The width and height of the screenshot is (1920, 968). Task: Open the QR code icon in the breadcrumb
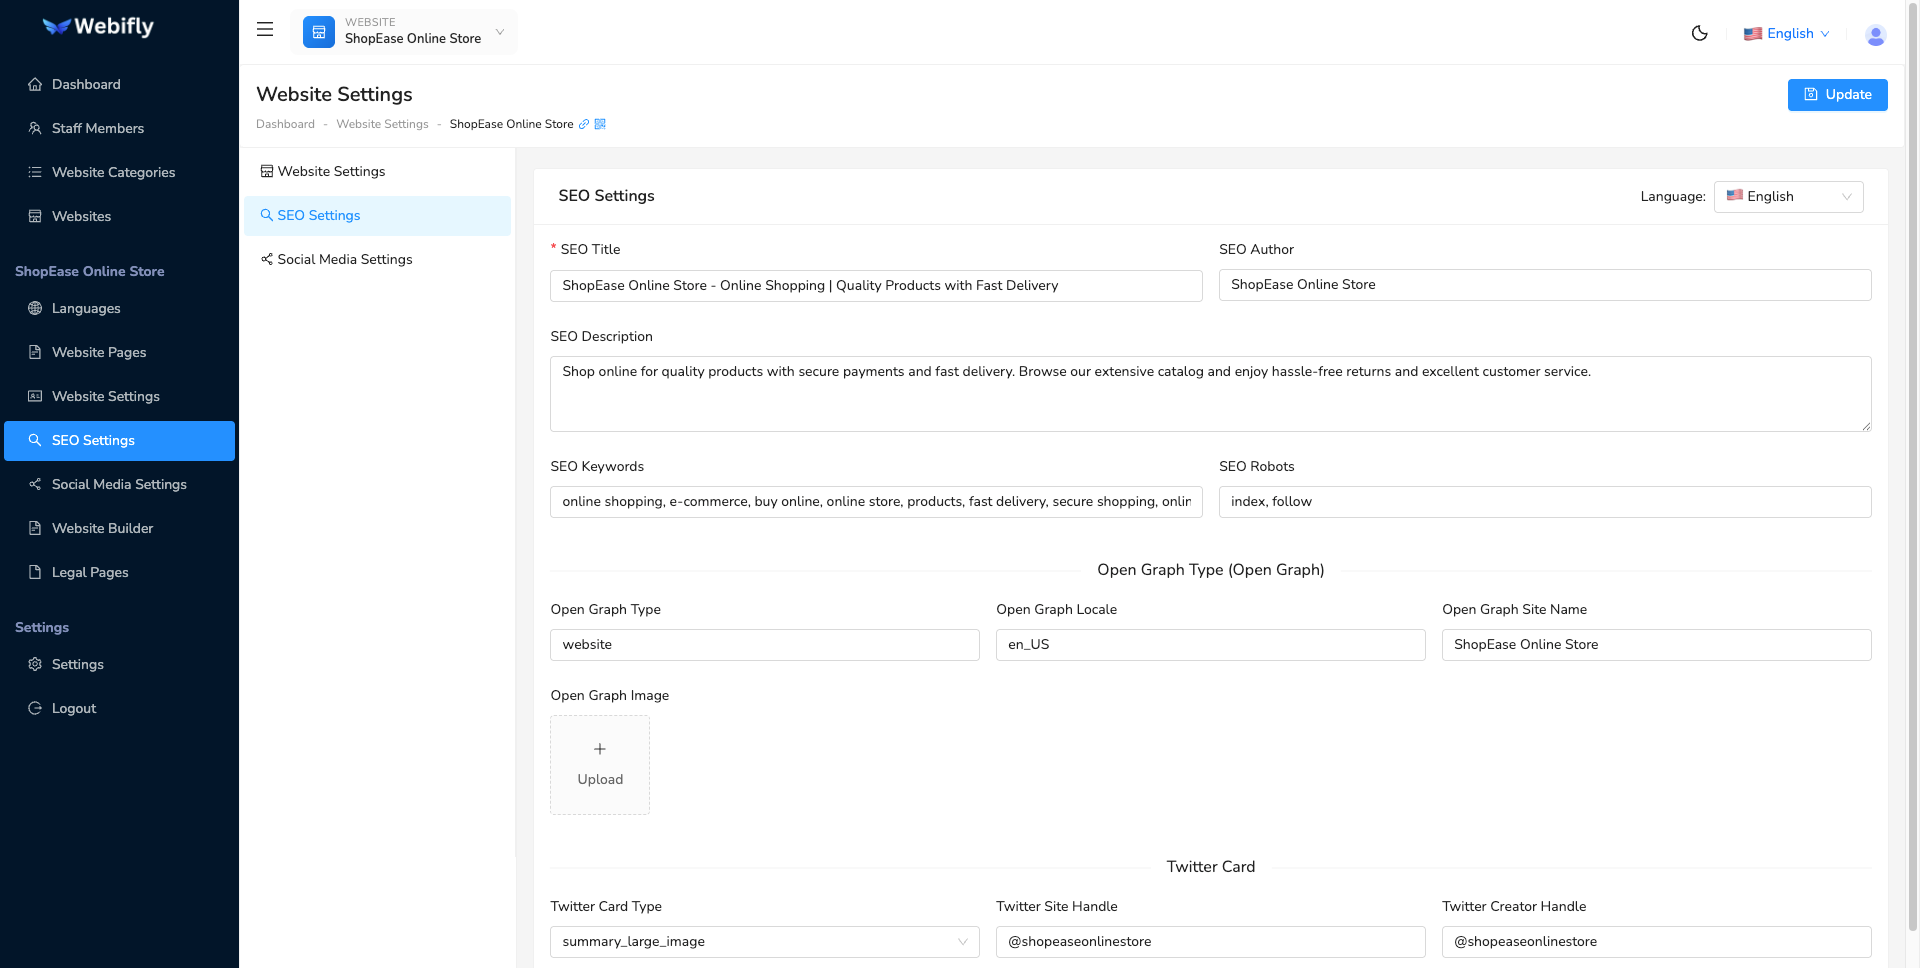pyautogui.click(x=600, y=124)
